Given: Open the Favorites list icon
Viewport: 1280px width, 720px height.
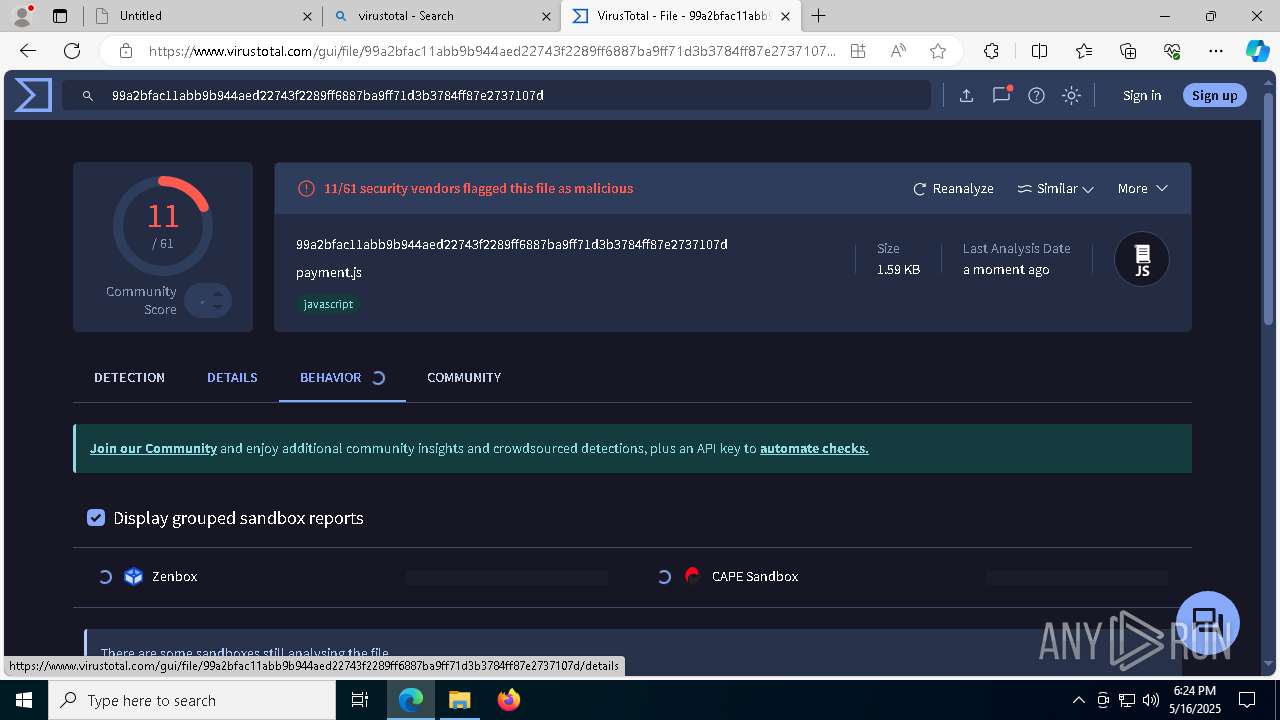Looking at the screenshot, I should click(1084, 51).
